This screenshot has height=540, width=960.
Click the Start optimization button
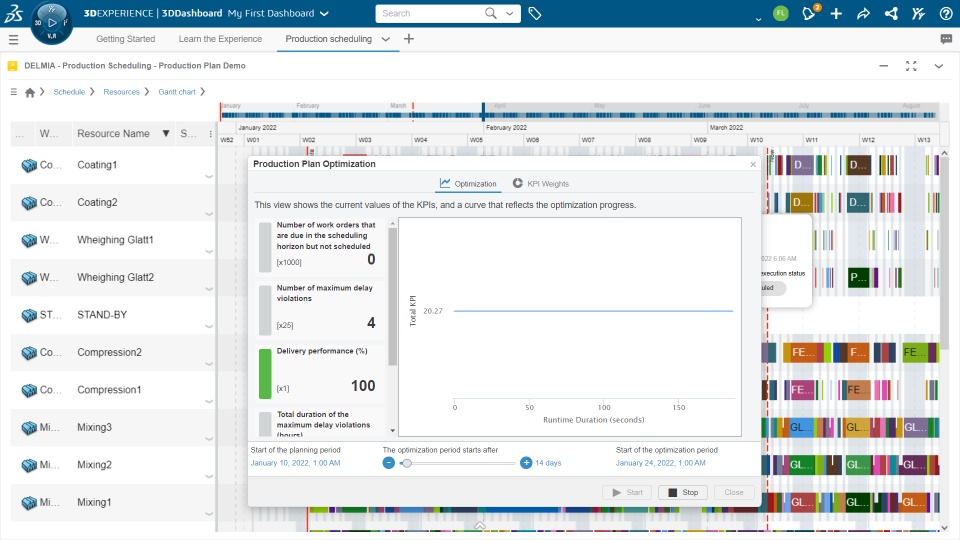[x=628, y=492]
